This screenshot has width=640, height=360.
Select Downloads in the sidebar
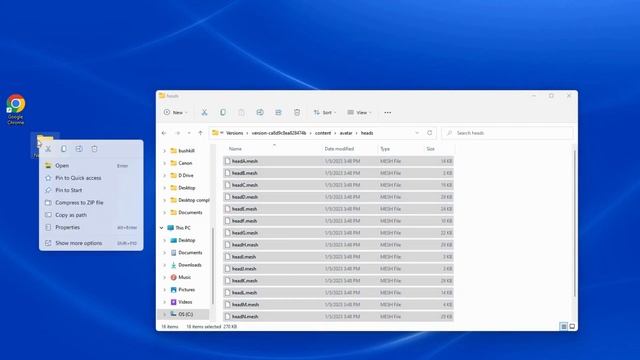pyautogui.click(x=189, y=265)
